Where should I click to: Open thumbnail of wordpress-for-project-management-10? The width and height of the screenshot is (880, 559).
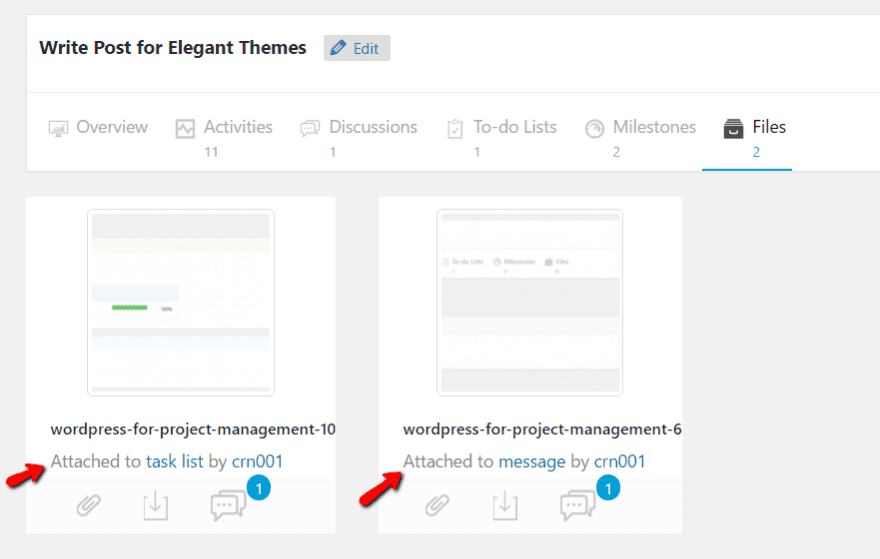(181, 302)
